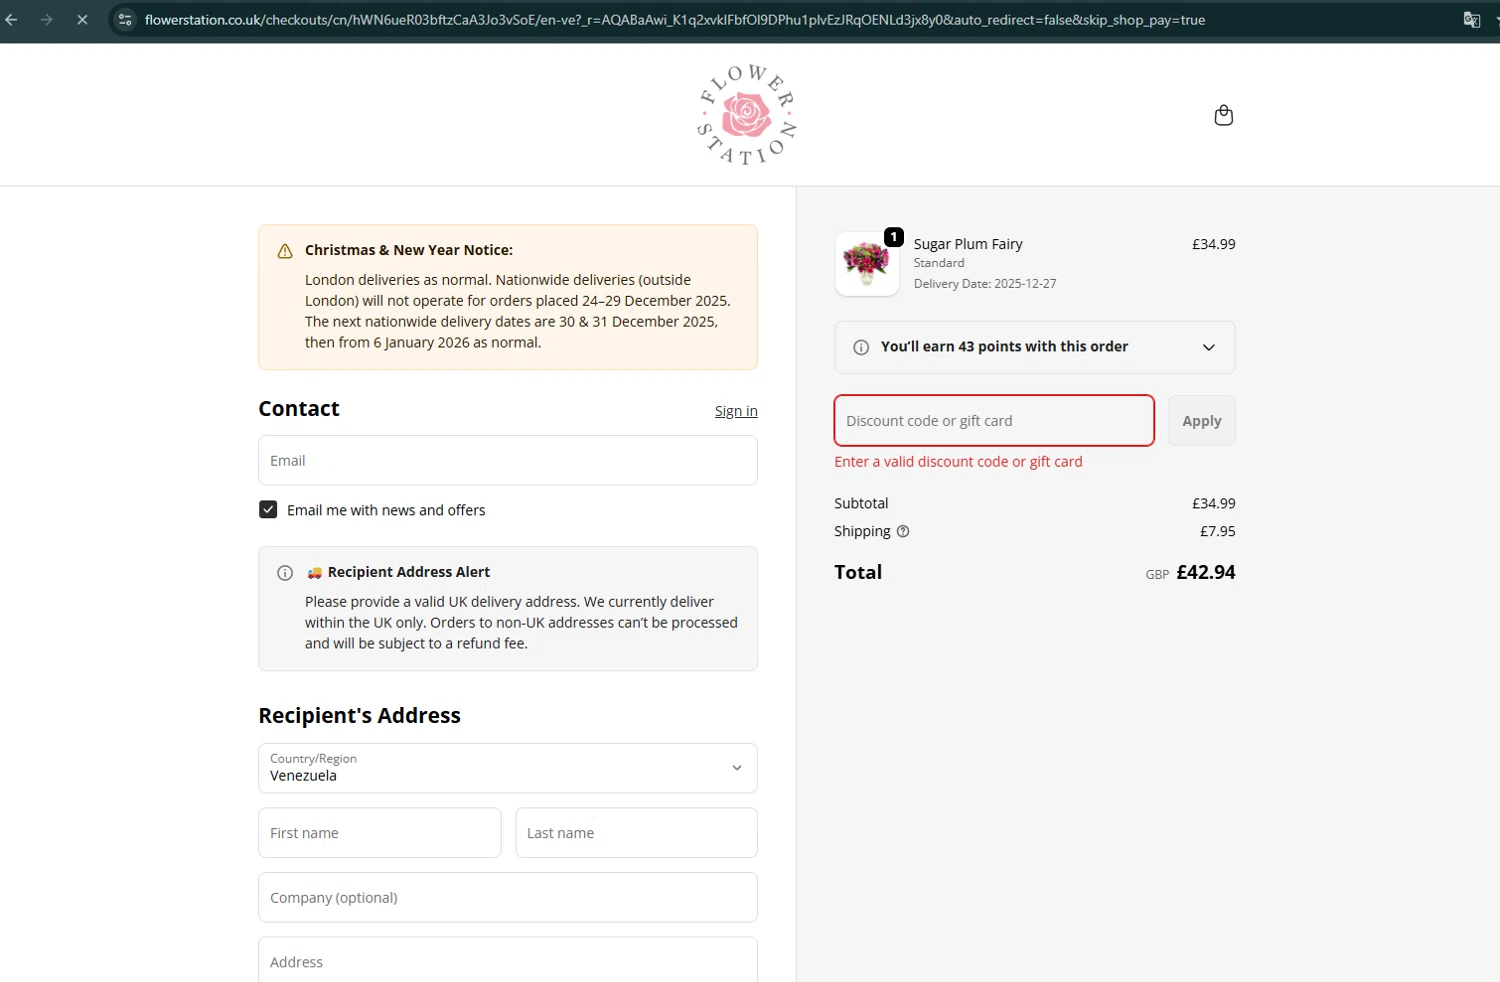Click the Sugar Plum Fairy product thumbnail

[x=866, y=264]
